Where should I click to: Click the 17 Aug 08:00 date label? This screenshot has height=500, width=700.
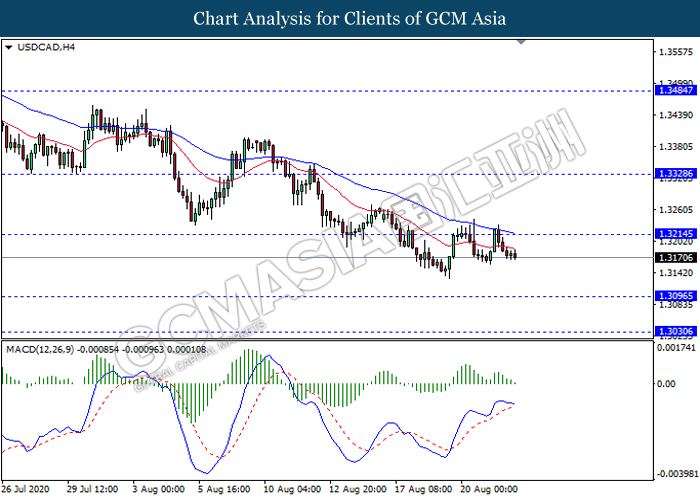(423, 489)
